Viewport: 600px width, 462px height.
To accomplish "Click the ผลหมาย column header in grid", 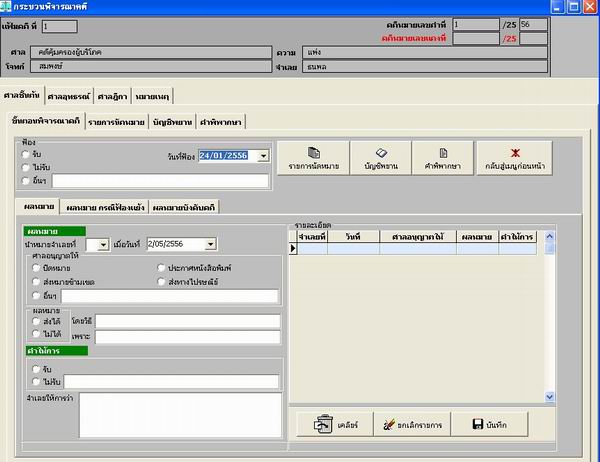I will pyautogui.click(x=477, y=237).
